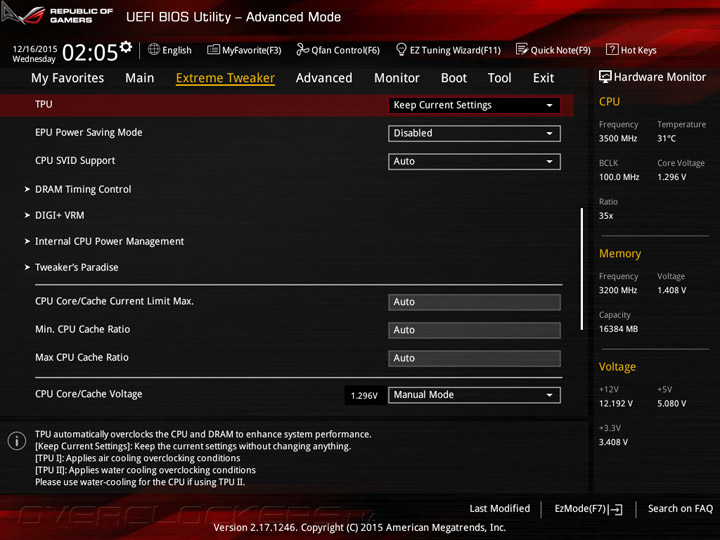
Task: Click memory voltage value 1.408 V
Action: pyautogui.click(x=671, y=290)
